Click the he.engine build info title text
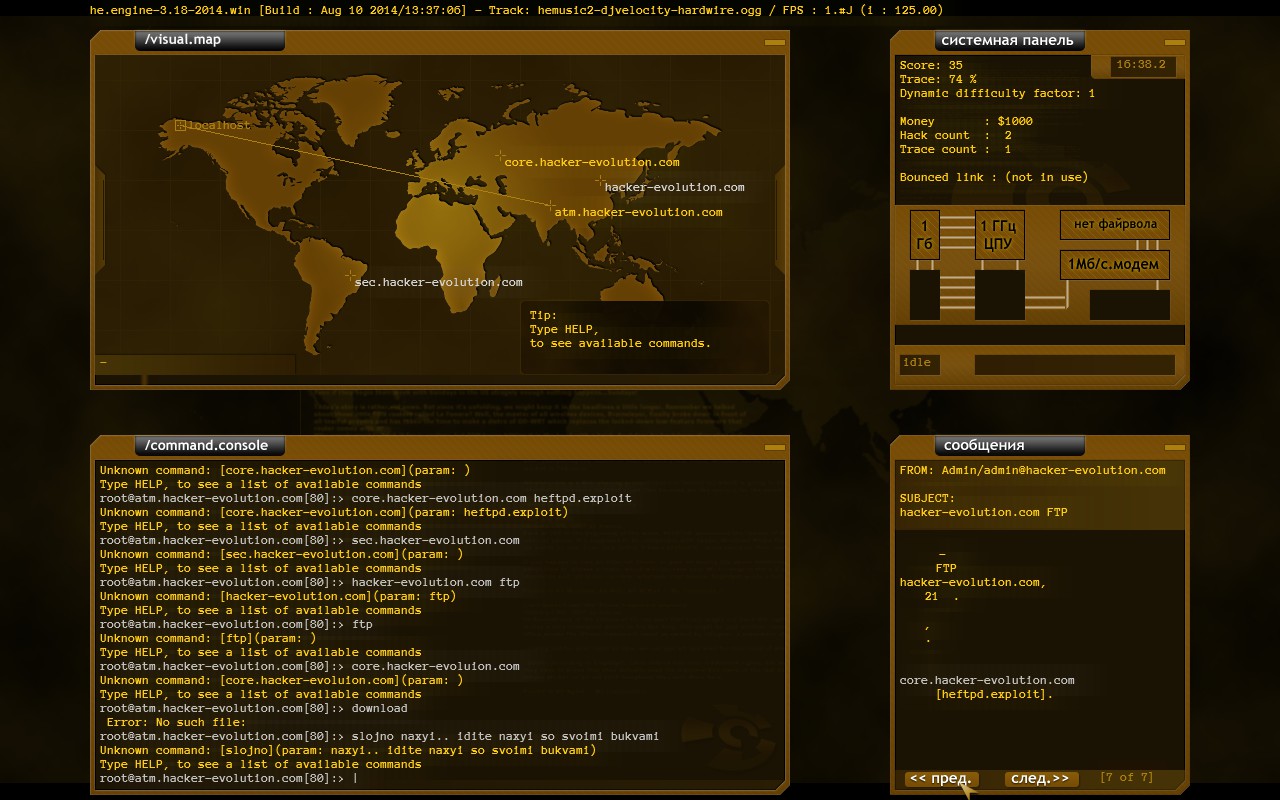Image resolution: width=1280 pixels, height=800 pixels. (516, 10)
